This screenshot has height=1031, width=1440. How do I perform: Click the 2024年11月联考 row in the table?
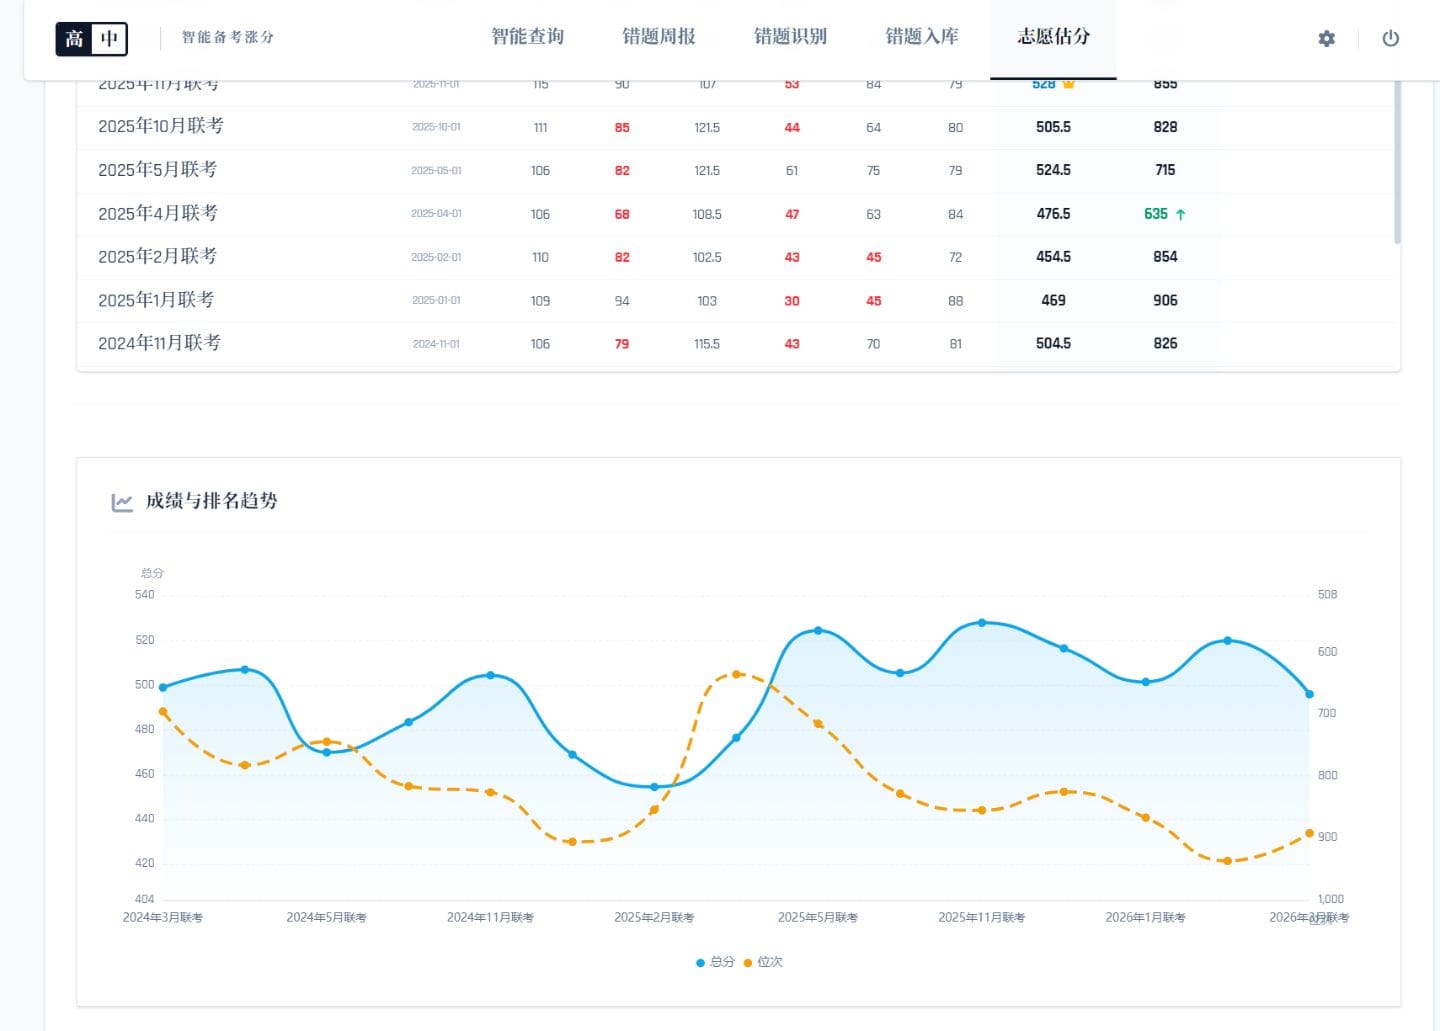(x=159, y=344)
